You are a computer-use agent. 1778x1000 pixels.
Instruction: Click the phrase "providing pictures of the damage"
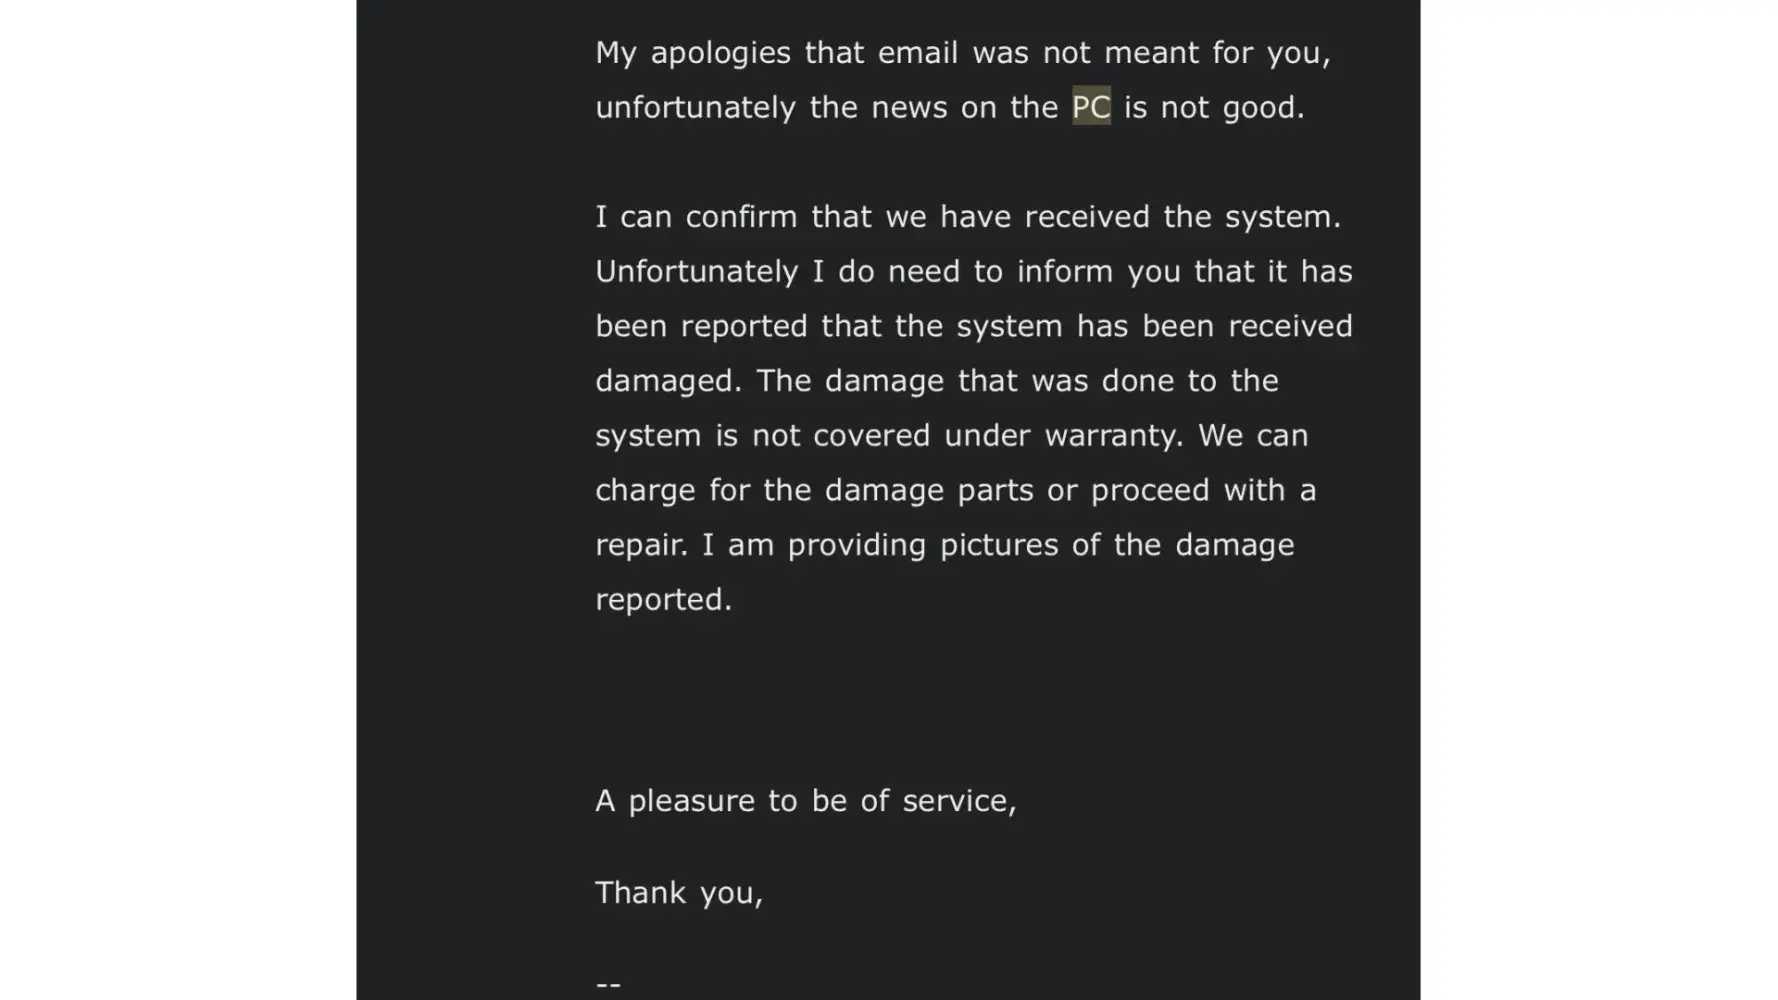point(1040,545)
